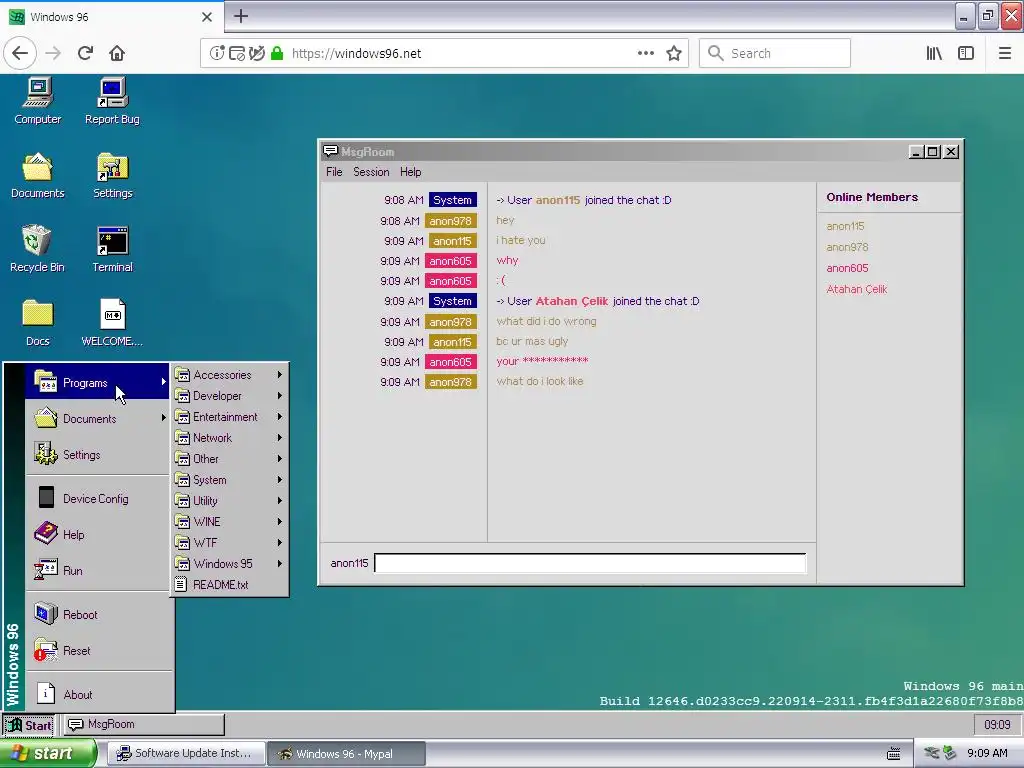Open the Recycle Bin icon

click(37, 249)
